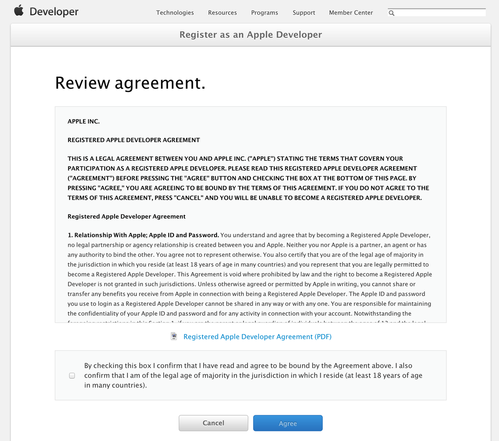Focus the search input field
Viewport: 499px width, 441px height.
tap(440, 13)
